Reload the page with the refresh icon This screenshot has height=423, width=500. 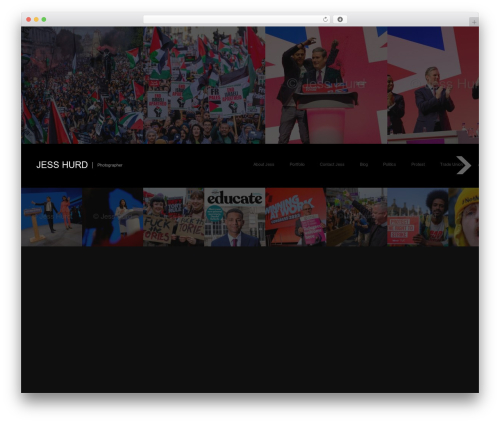pos(325,19)
